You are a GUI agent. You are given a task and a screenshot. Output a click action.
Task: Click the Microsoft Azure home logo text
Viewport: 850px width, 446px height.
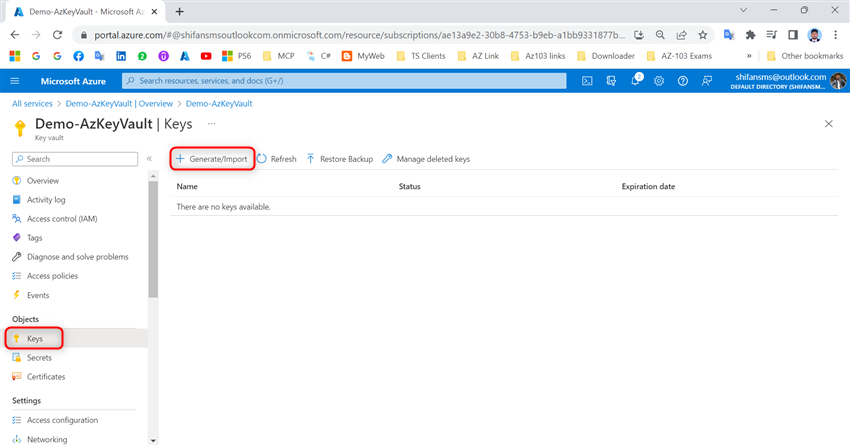pyautogui.click(x=73, y=81)
